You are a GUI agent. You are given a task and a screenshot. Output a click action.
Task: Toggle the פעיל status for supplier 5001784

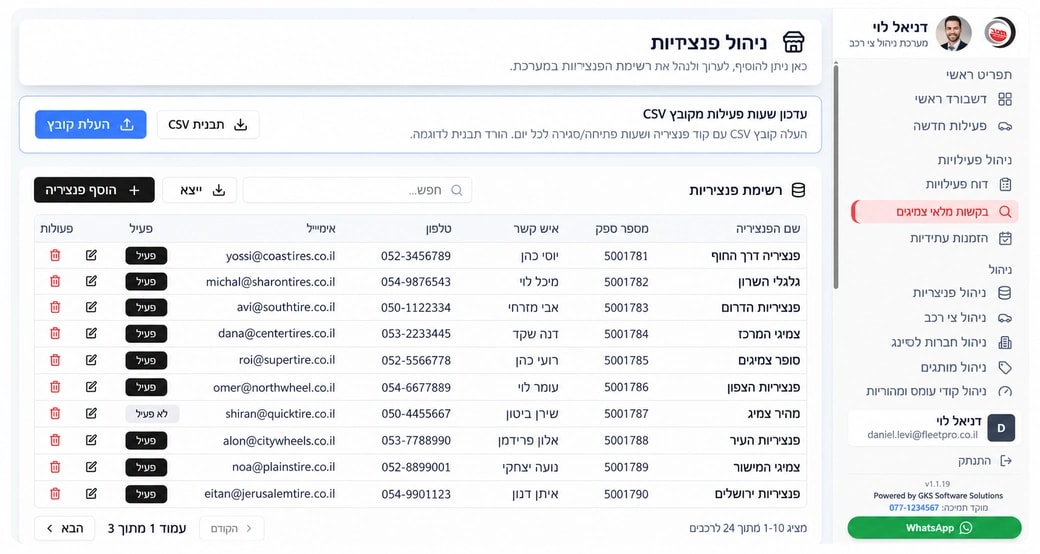[x=146, y=333]
